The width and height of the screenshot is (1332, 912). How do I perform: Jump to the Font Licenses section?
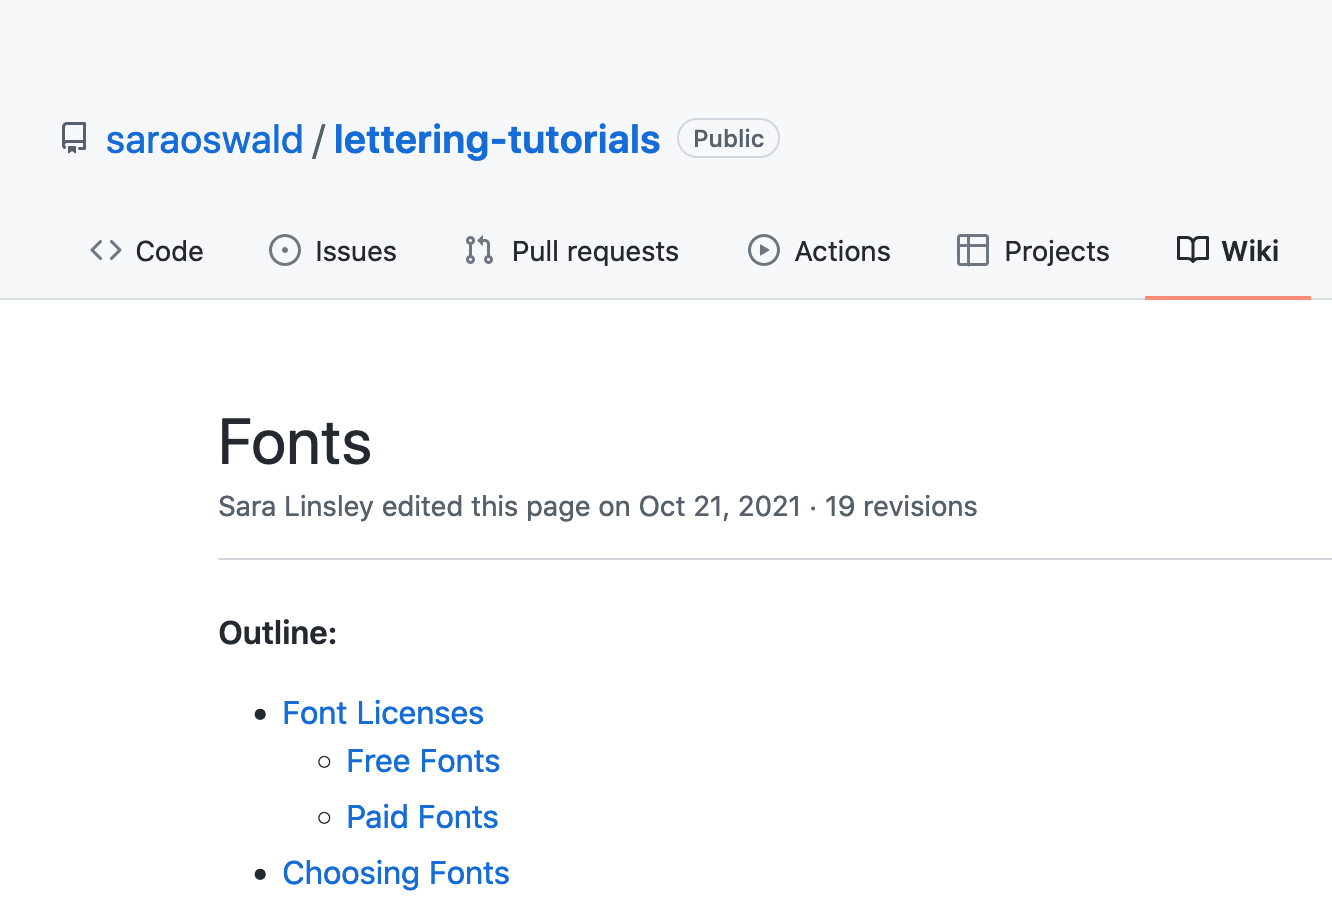383,713
